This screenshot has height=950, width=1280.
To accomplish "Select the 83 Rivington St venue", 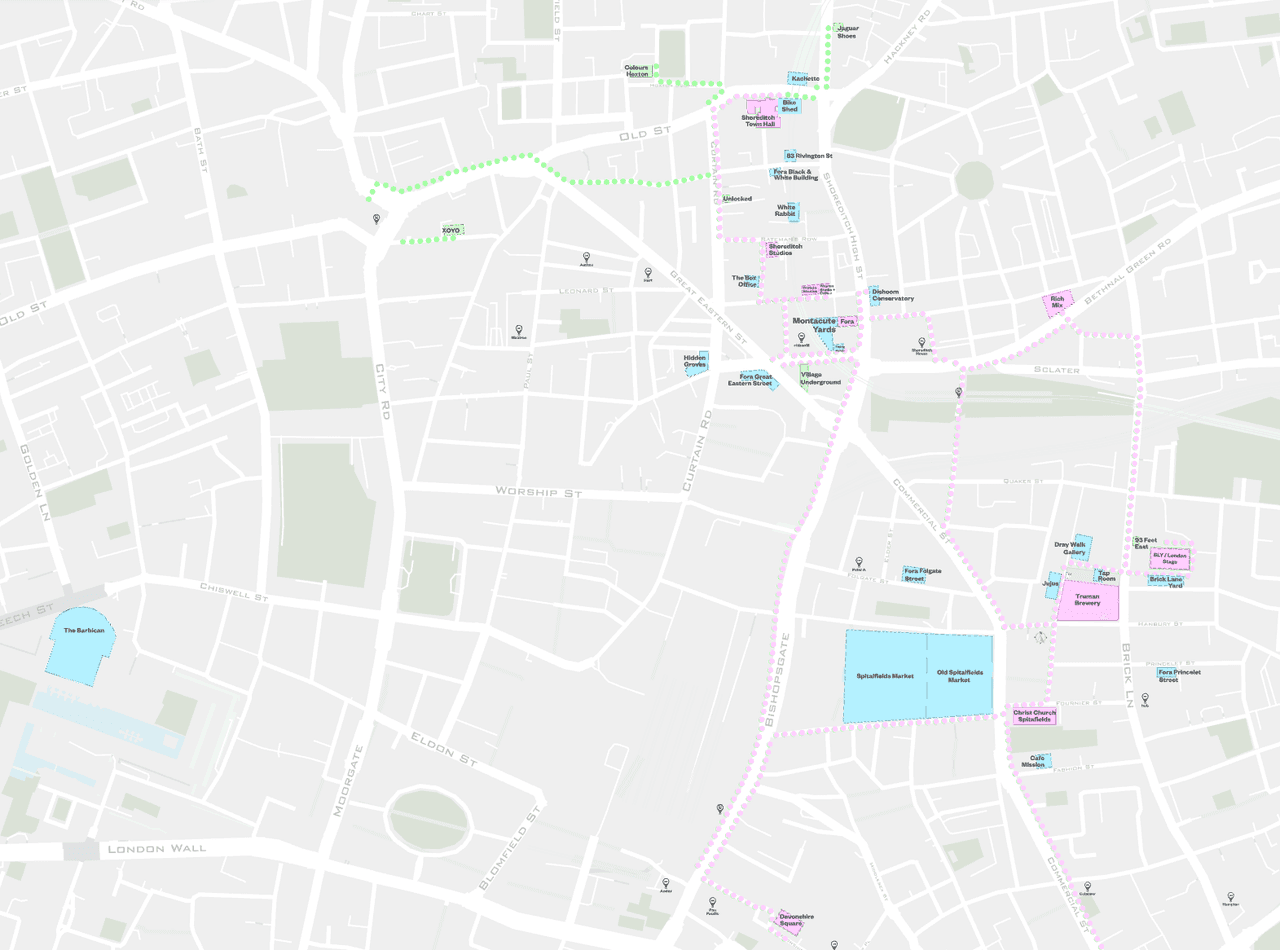I will pos(808,156).
